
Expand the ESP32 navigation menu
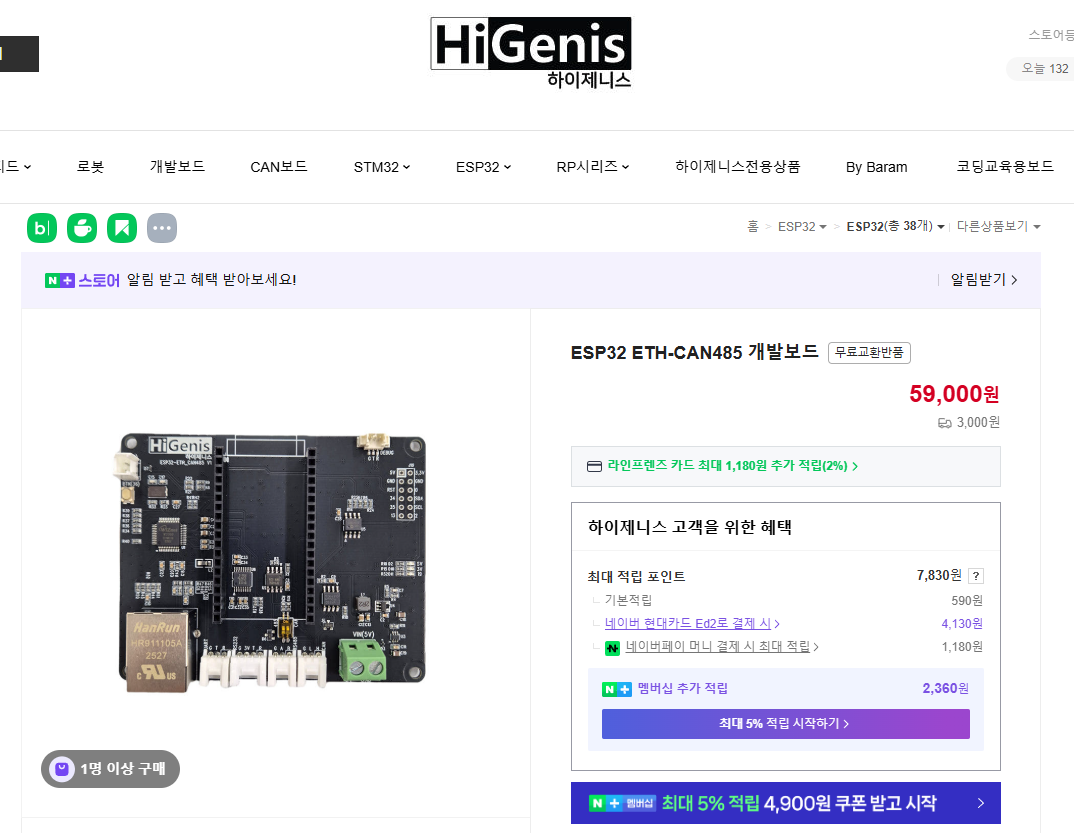483,167
